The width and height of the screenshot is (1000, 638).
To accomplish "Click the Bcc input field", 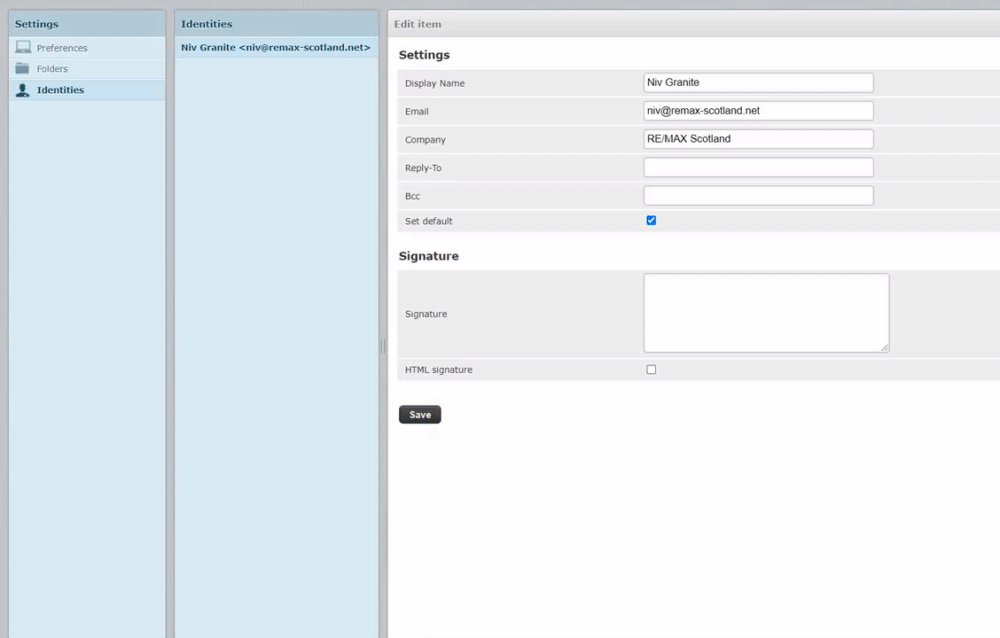I will [x=757, y=195].
